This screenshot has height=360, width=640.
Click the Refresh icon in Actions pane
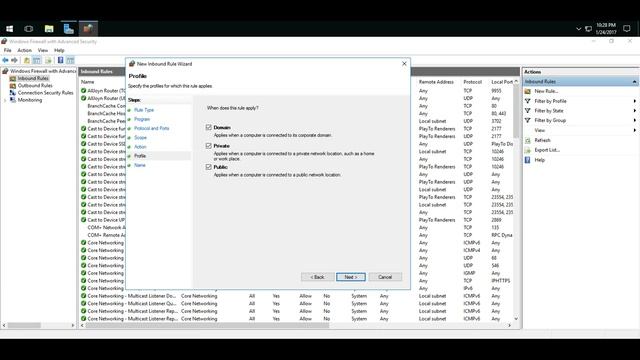coord(528,140)
